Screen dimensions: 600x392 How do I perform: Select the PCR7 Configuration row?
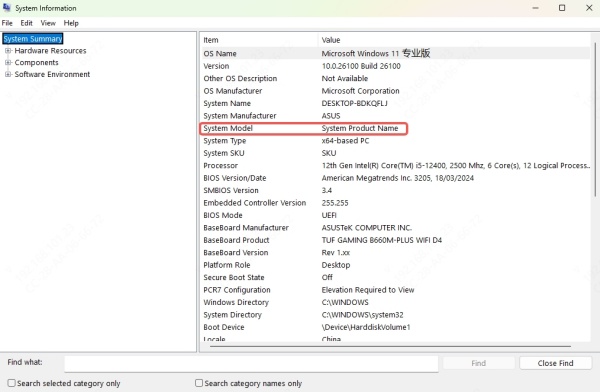[396, 290]
